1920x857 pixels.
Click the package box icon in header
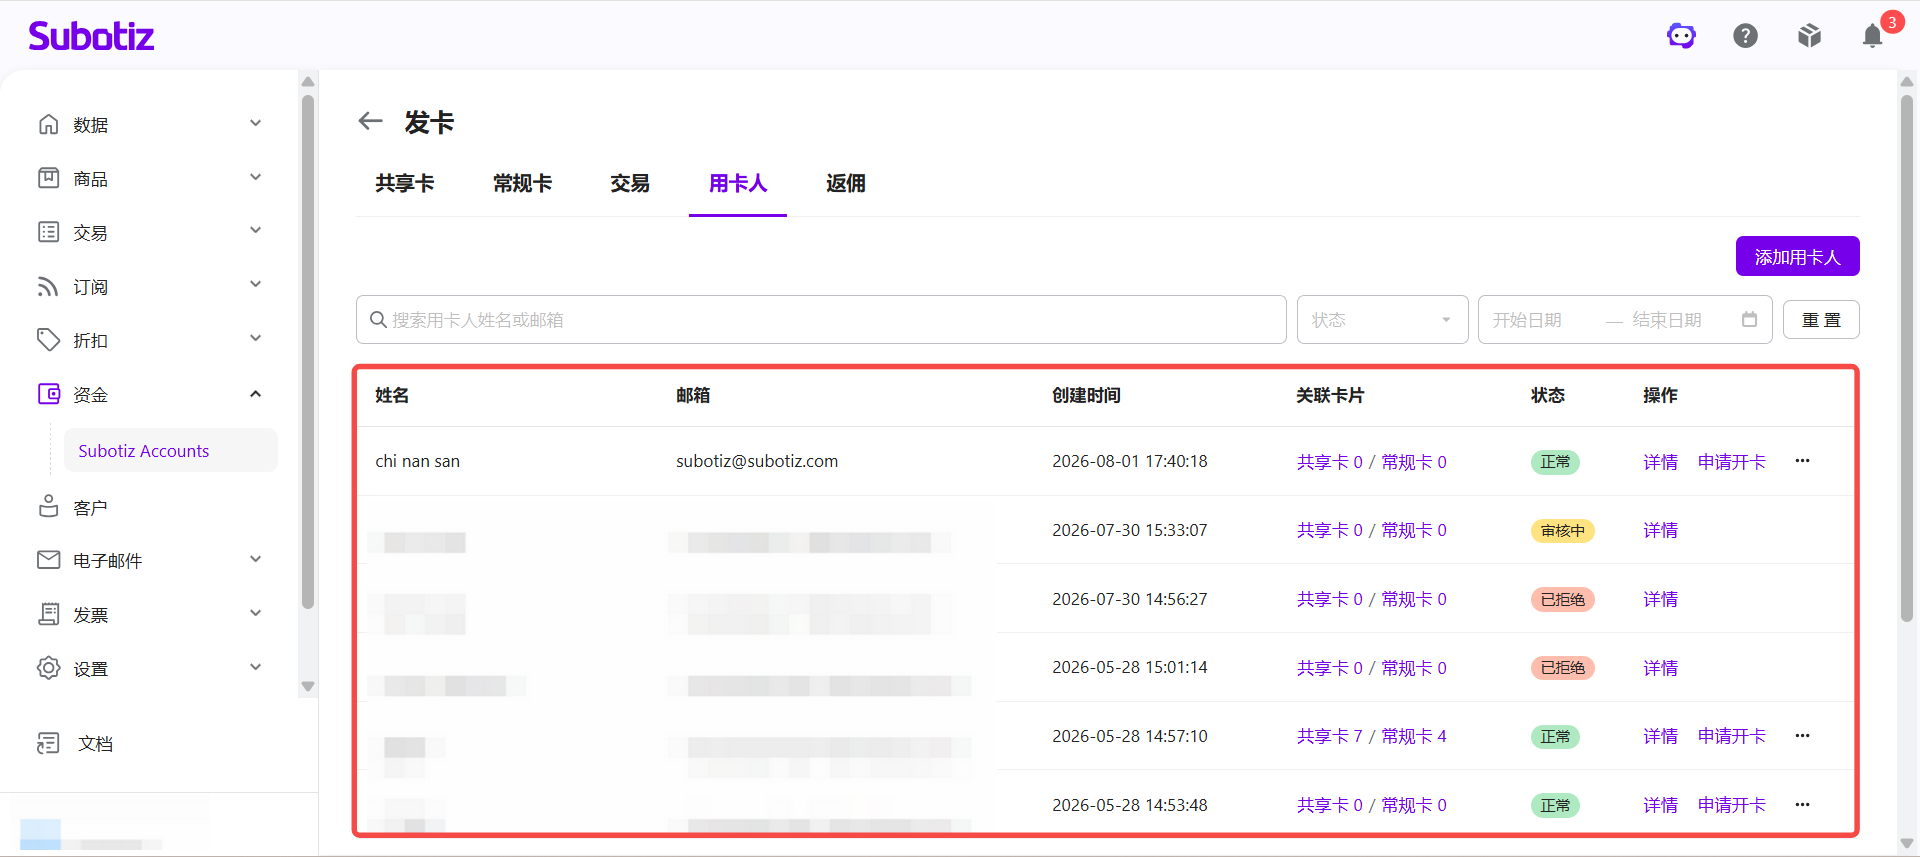point(1809,36)
